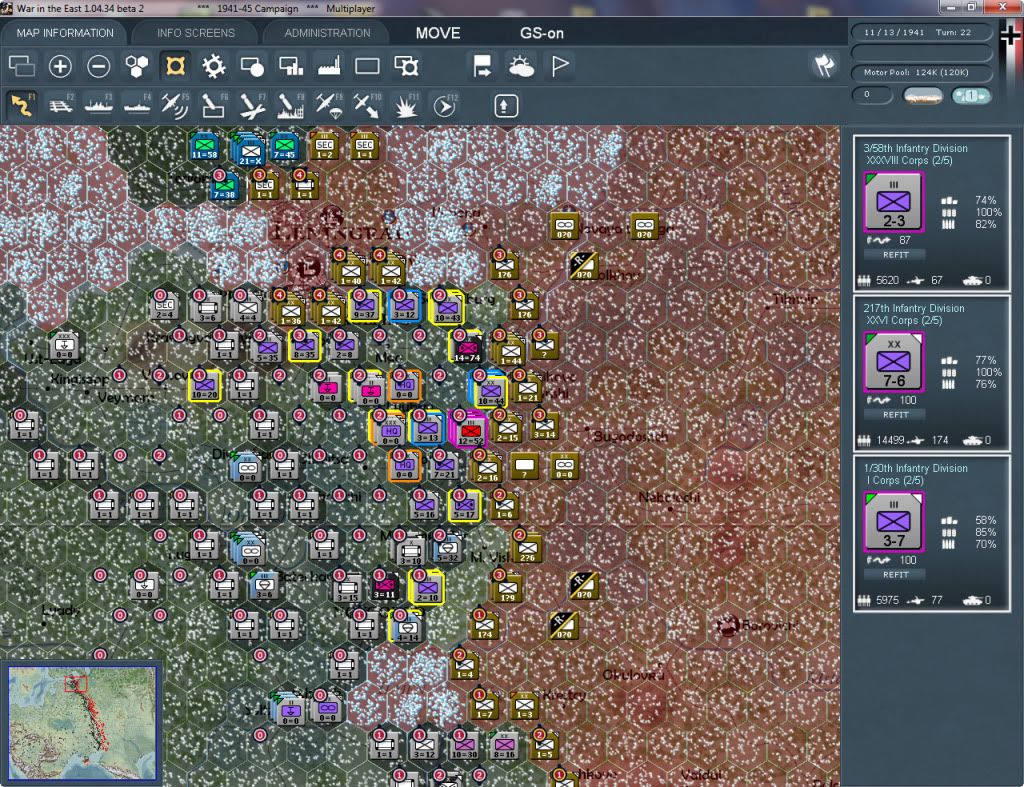Viewport: 1024px width, 787px height.
Task: Select the 11=58 unit counter on the map
Action: click(204, 146)
